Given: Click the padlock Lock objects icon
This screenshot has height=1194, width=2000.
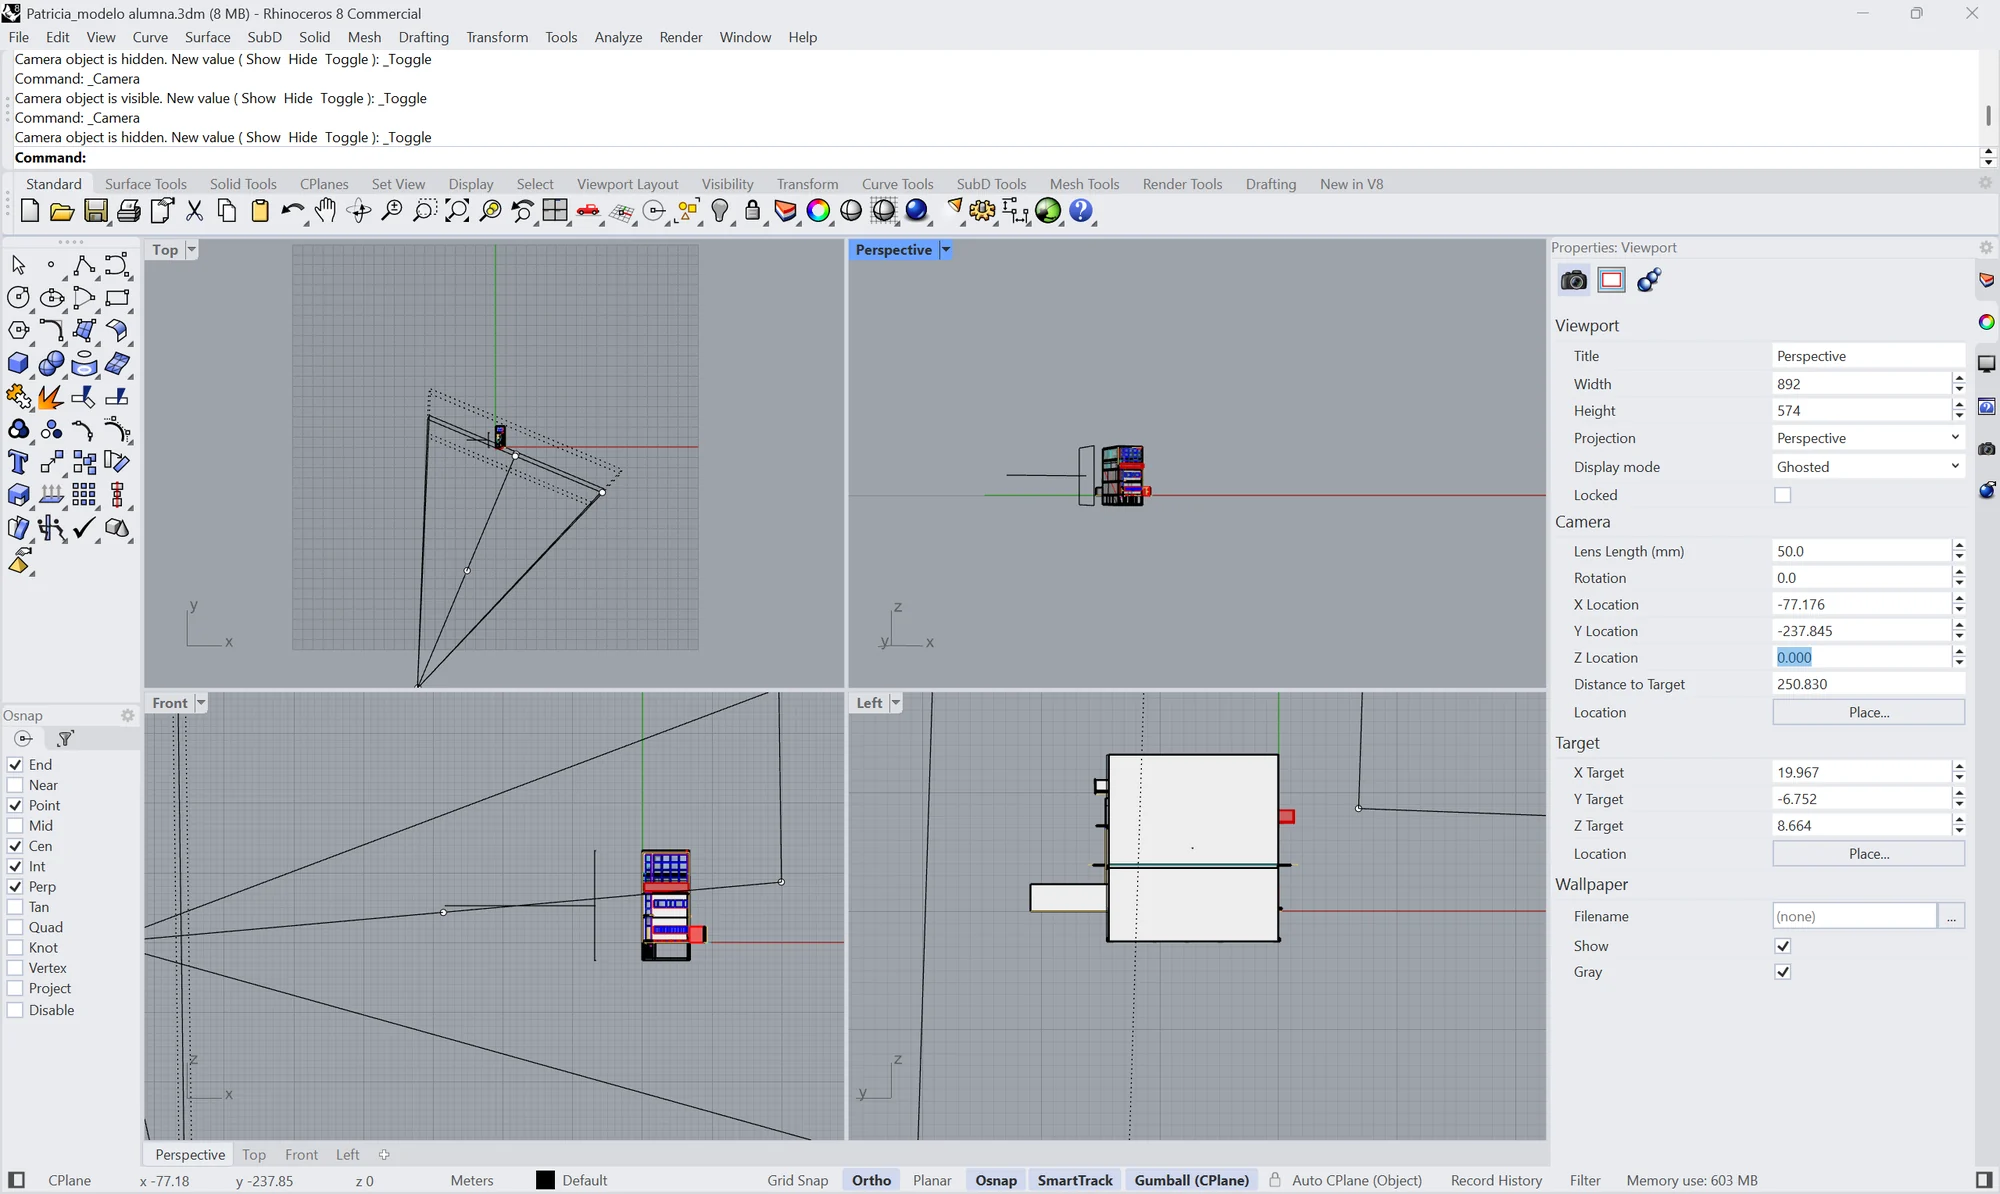Looking at the screenshot, I should click(753, 211).
